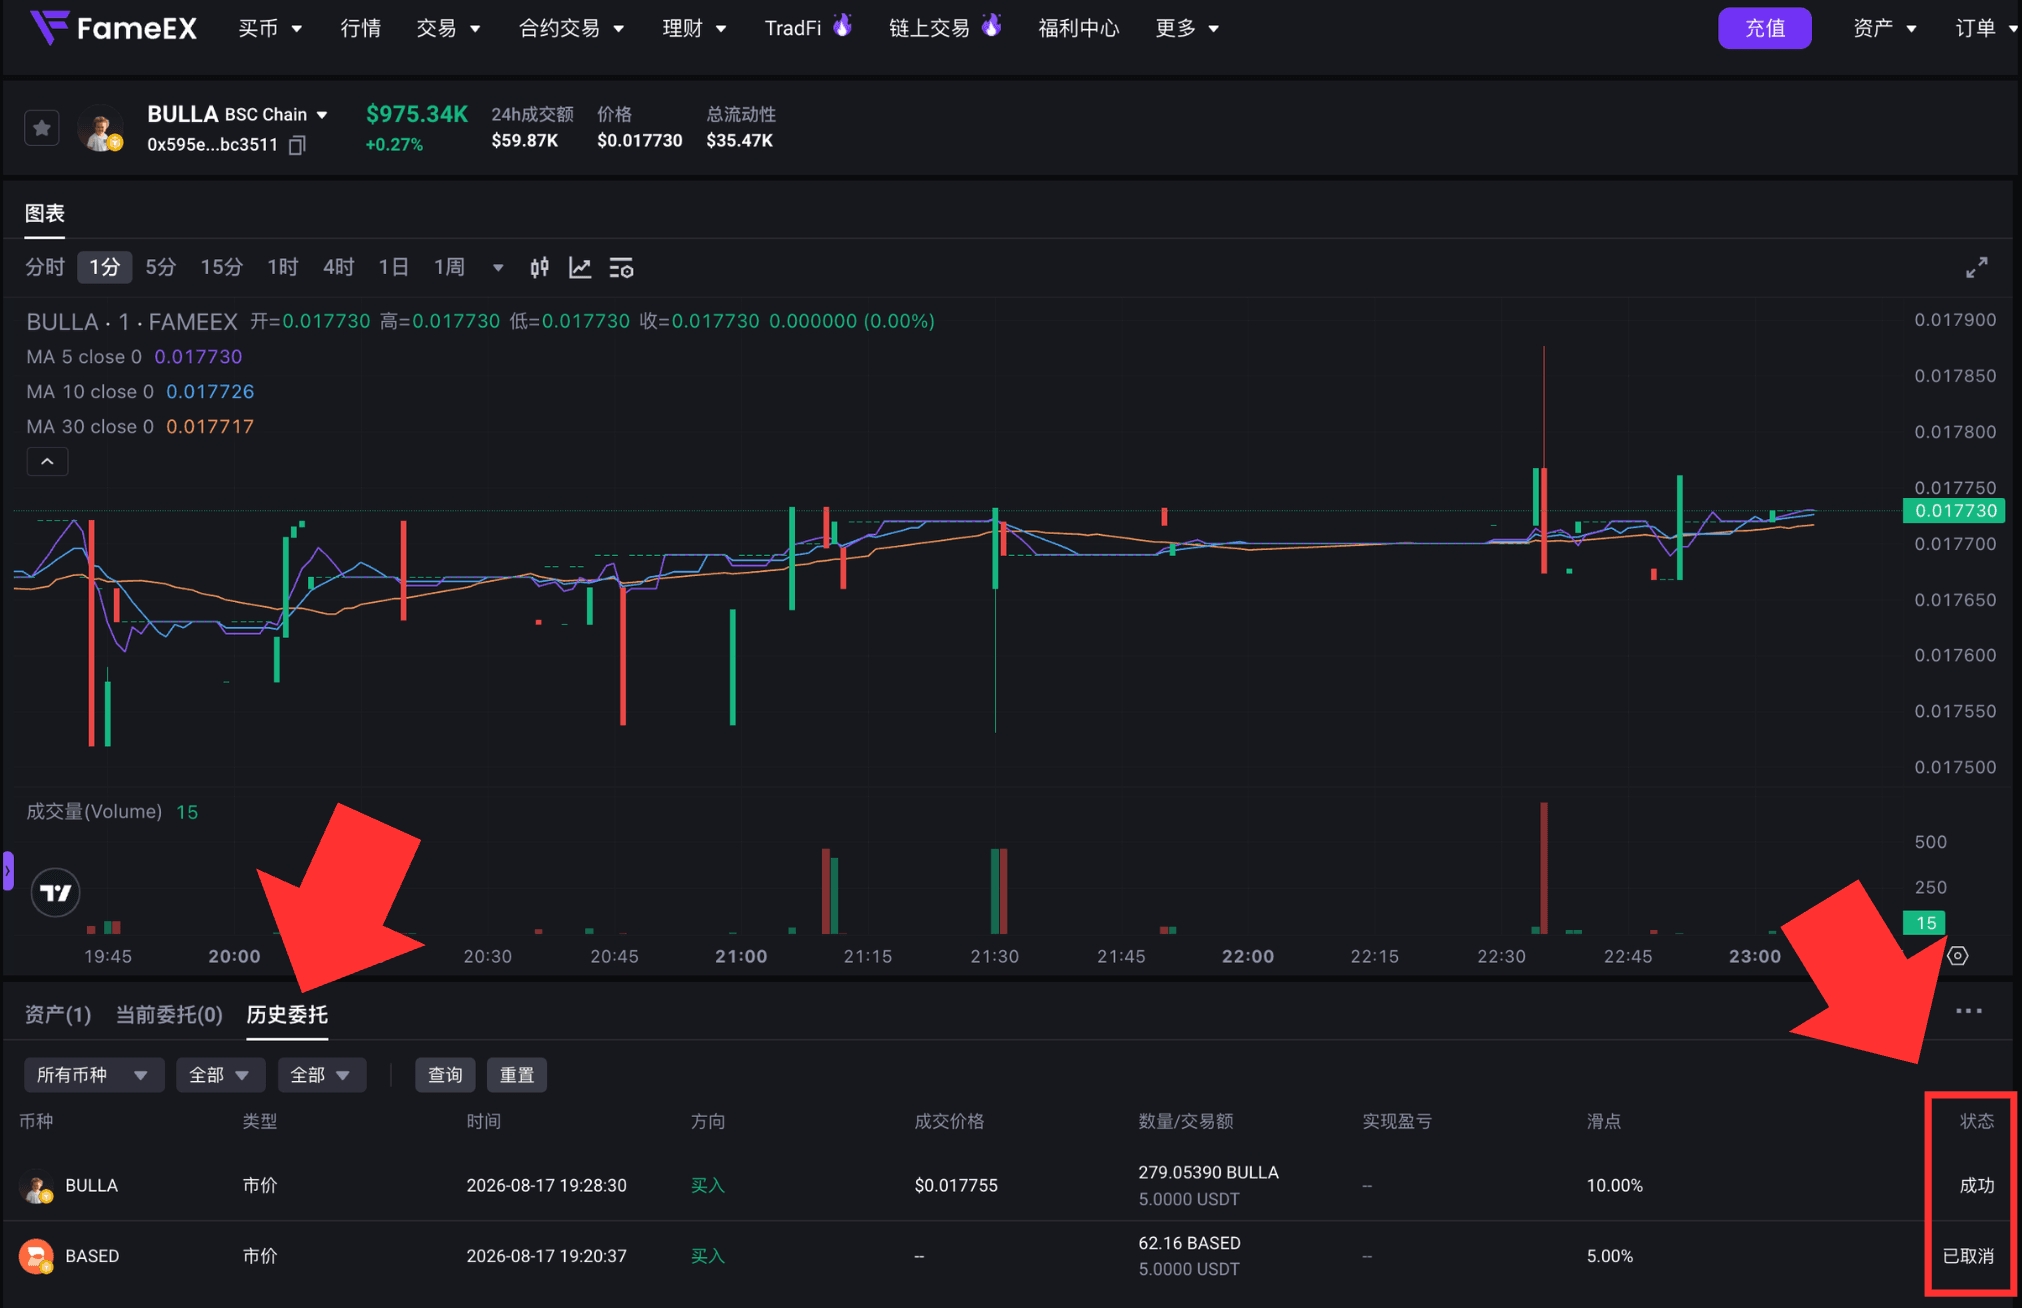Open the 交易 dropdown menu

(x=448, y=28)
